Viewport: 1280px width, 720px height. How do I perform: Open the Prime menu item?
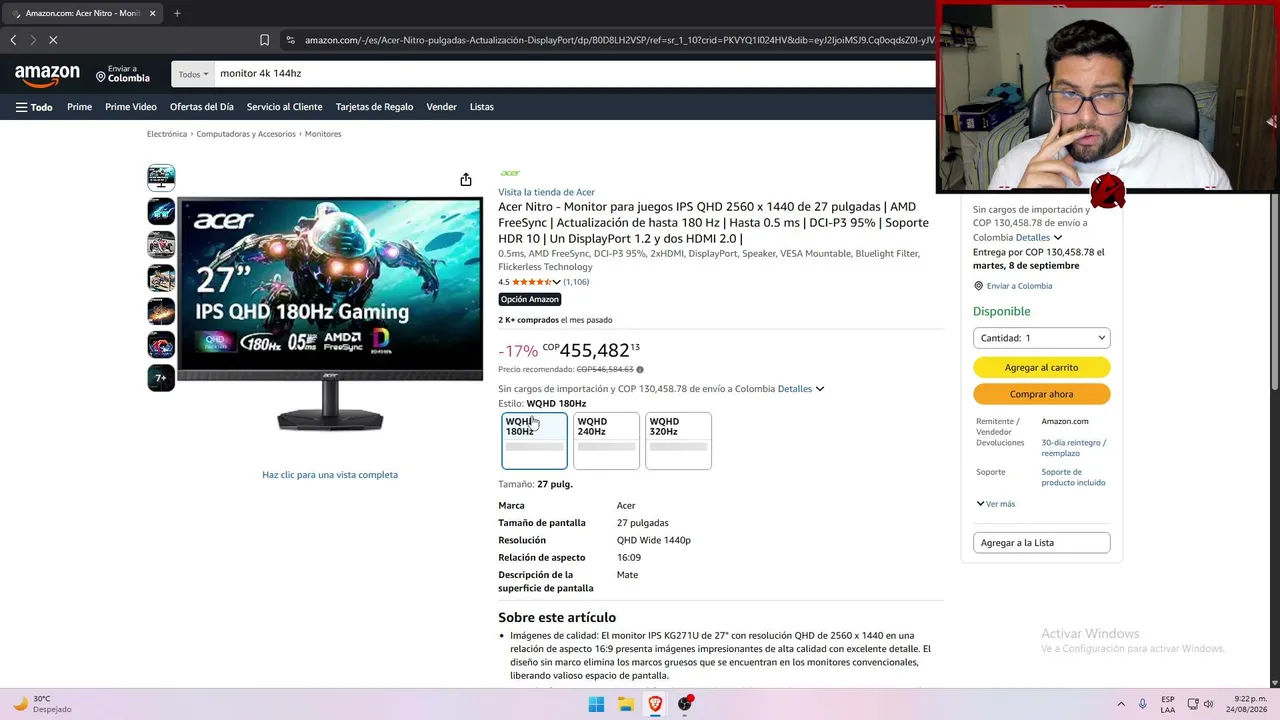coord(79,107)
